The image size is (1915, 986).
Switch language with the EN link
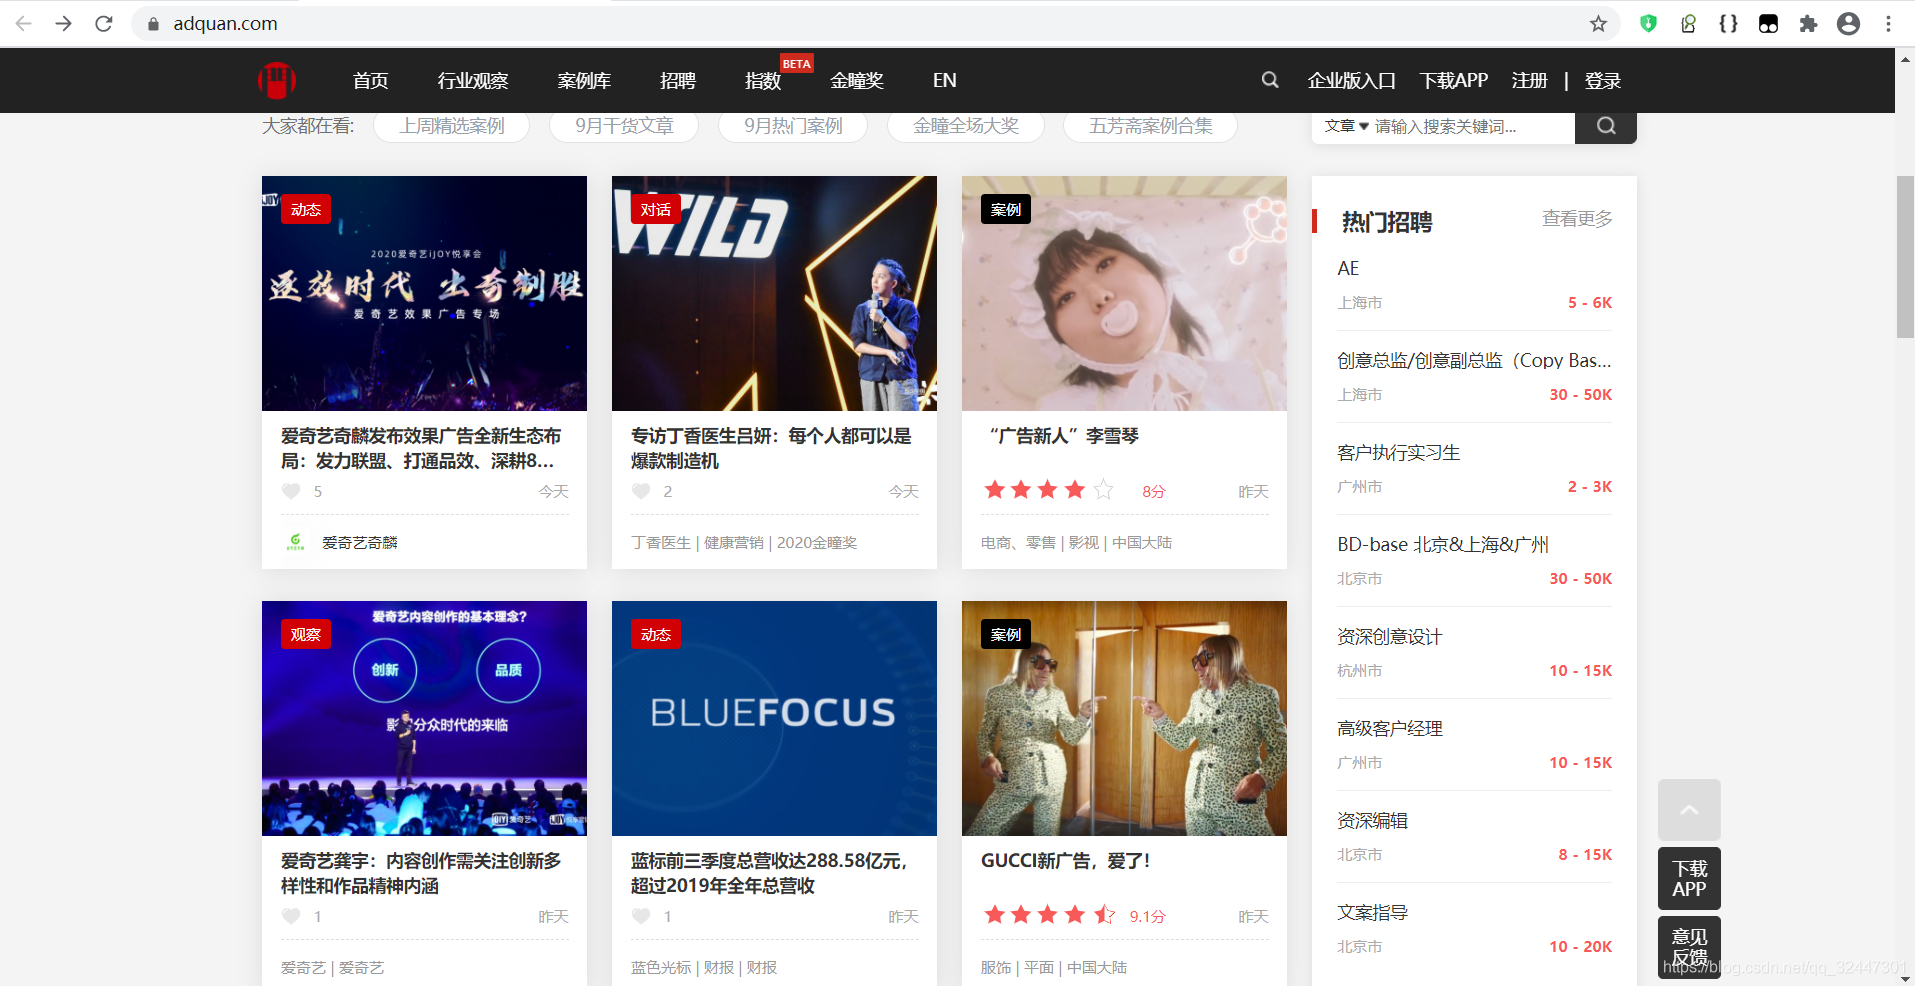click(945, 80)
